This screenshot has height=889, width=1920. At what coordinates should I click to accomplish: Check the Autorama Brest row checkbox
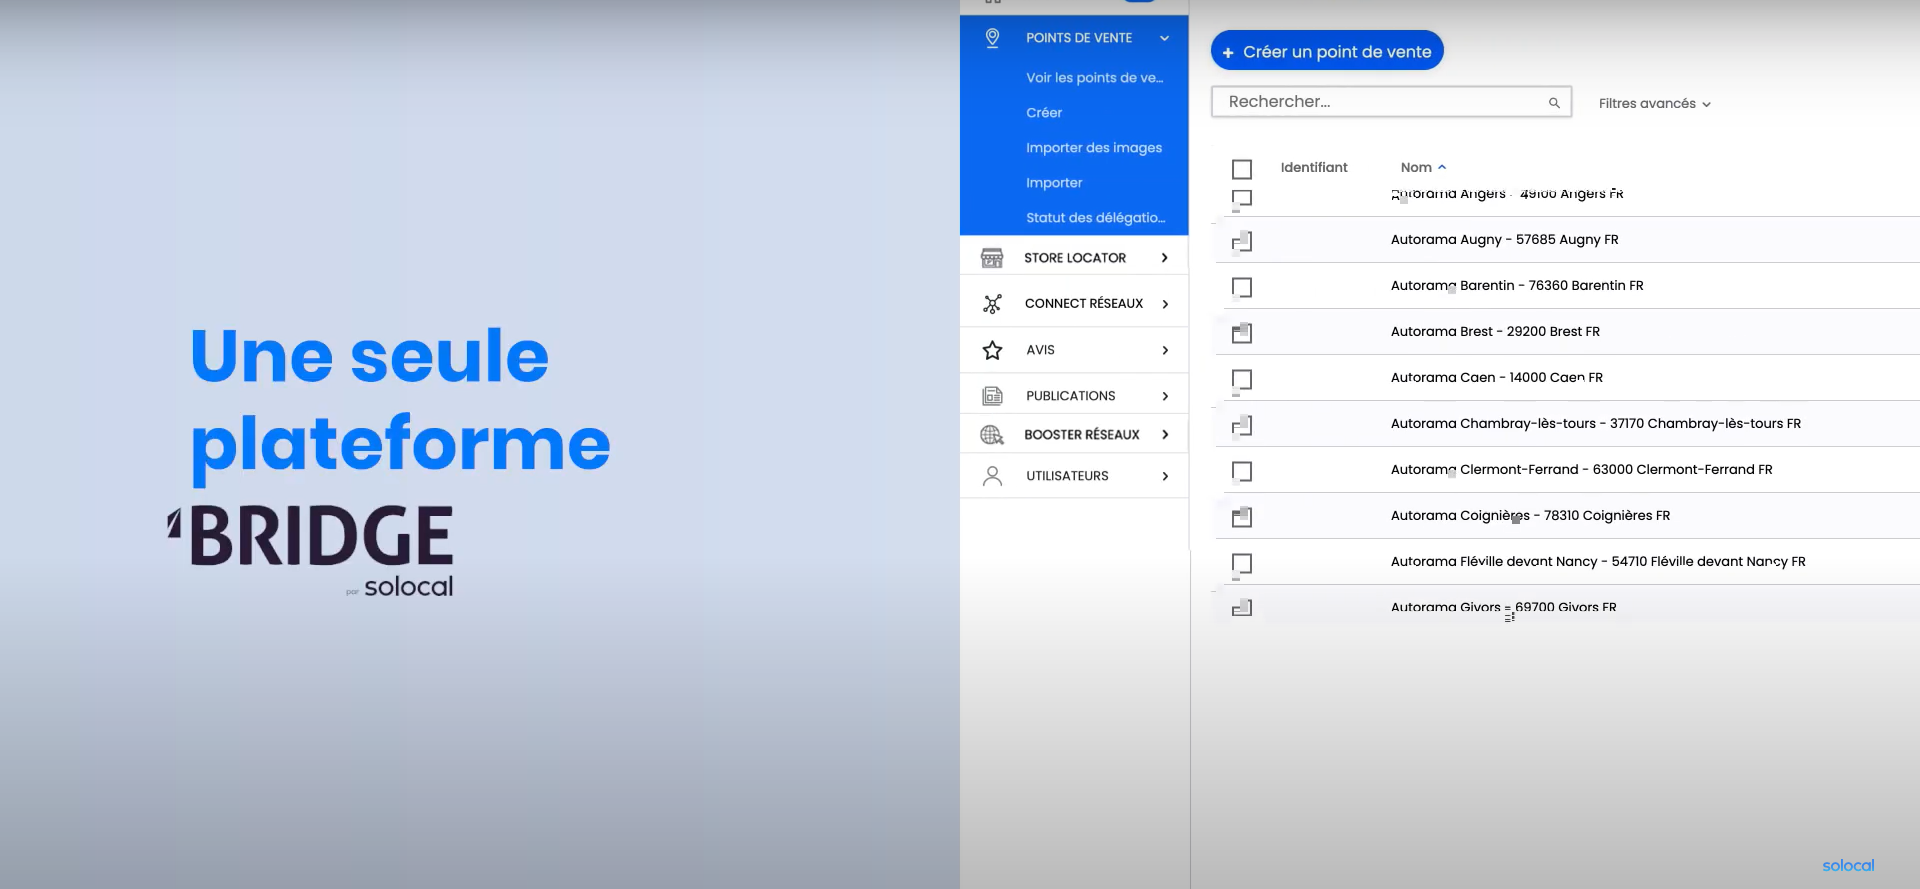tap(1242, 333)
